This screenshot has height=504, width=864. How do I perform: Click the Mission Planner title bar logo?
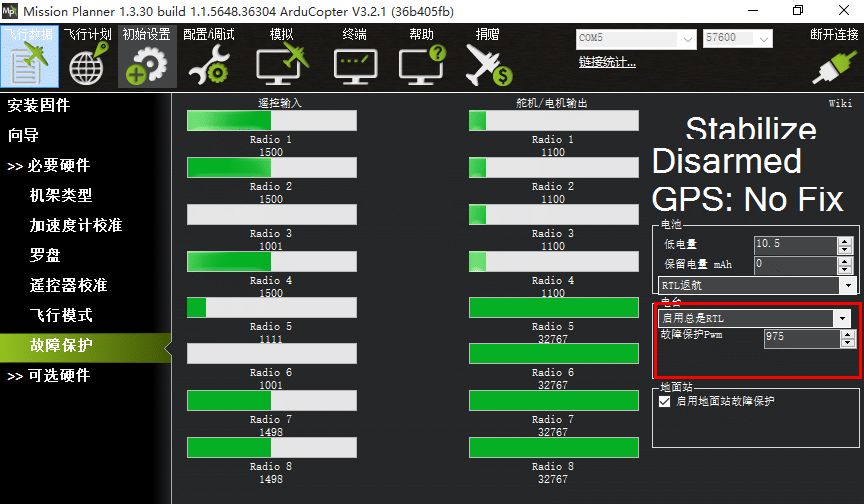10,10
